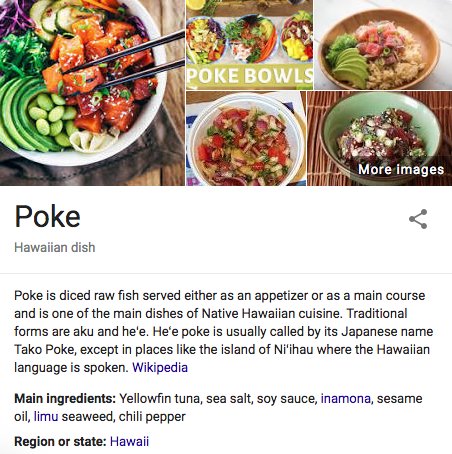Open the large poke bowl with chopsticks image
This screenshot has height=454, width=452.
coord(92,93)
